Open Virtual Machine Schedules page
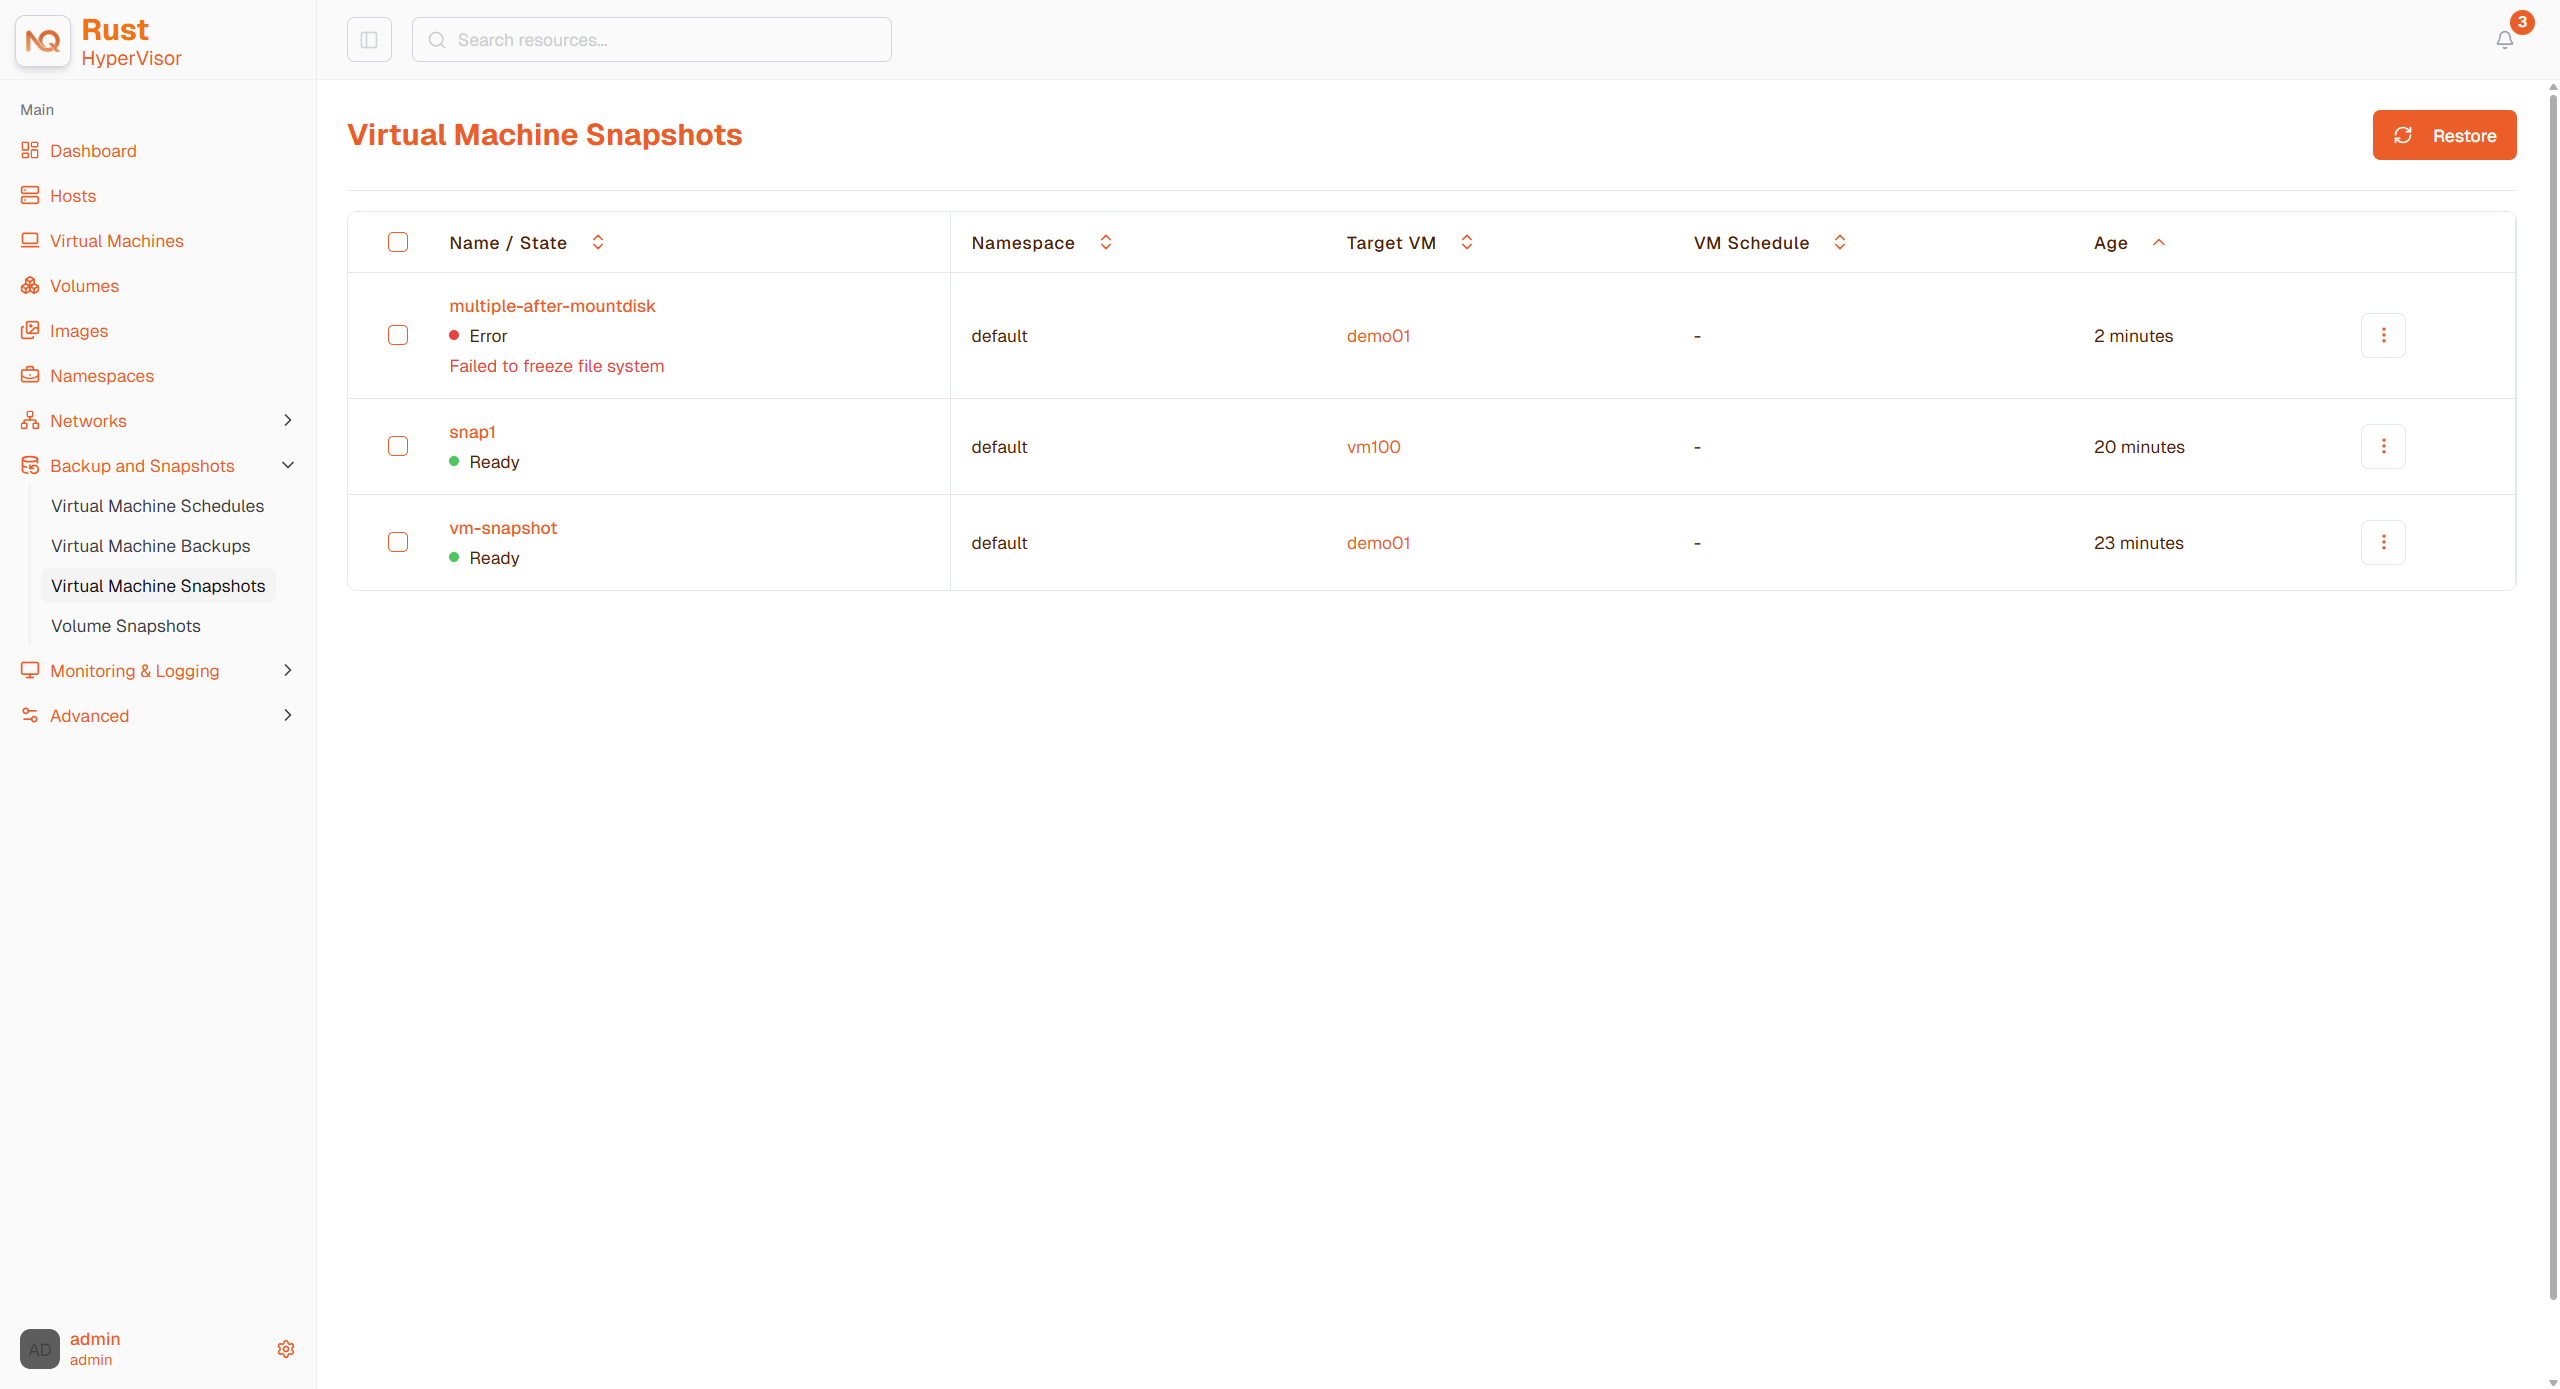The height and width of the screenshot is (1389, 2560). tap(158, 506)
